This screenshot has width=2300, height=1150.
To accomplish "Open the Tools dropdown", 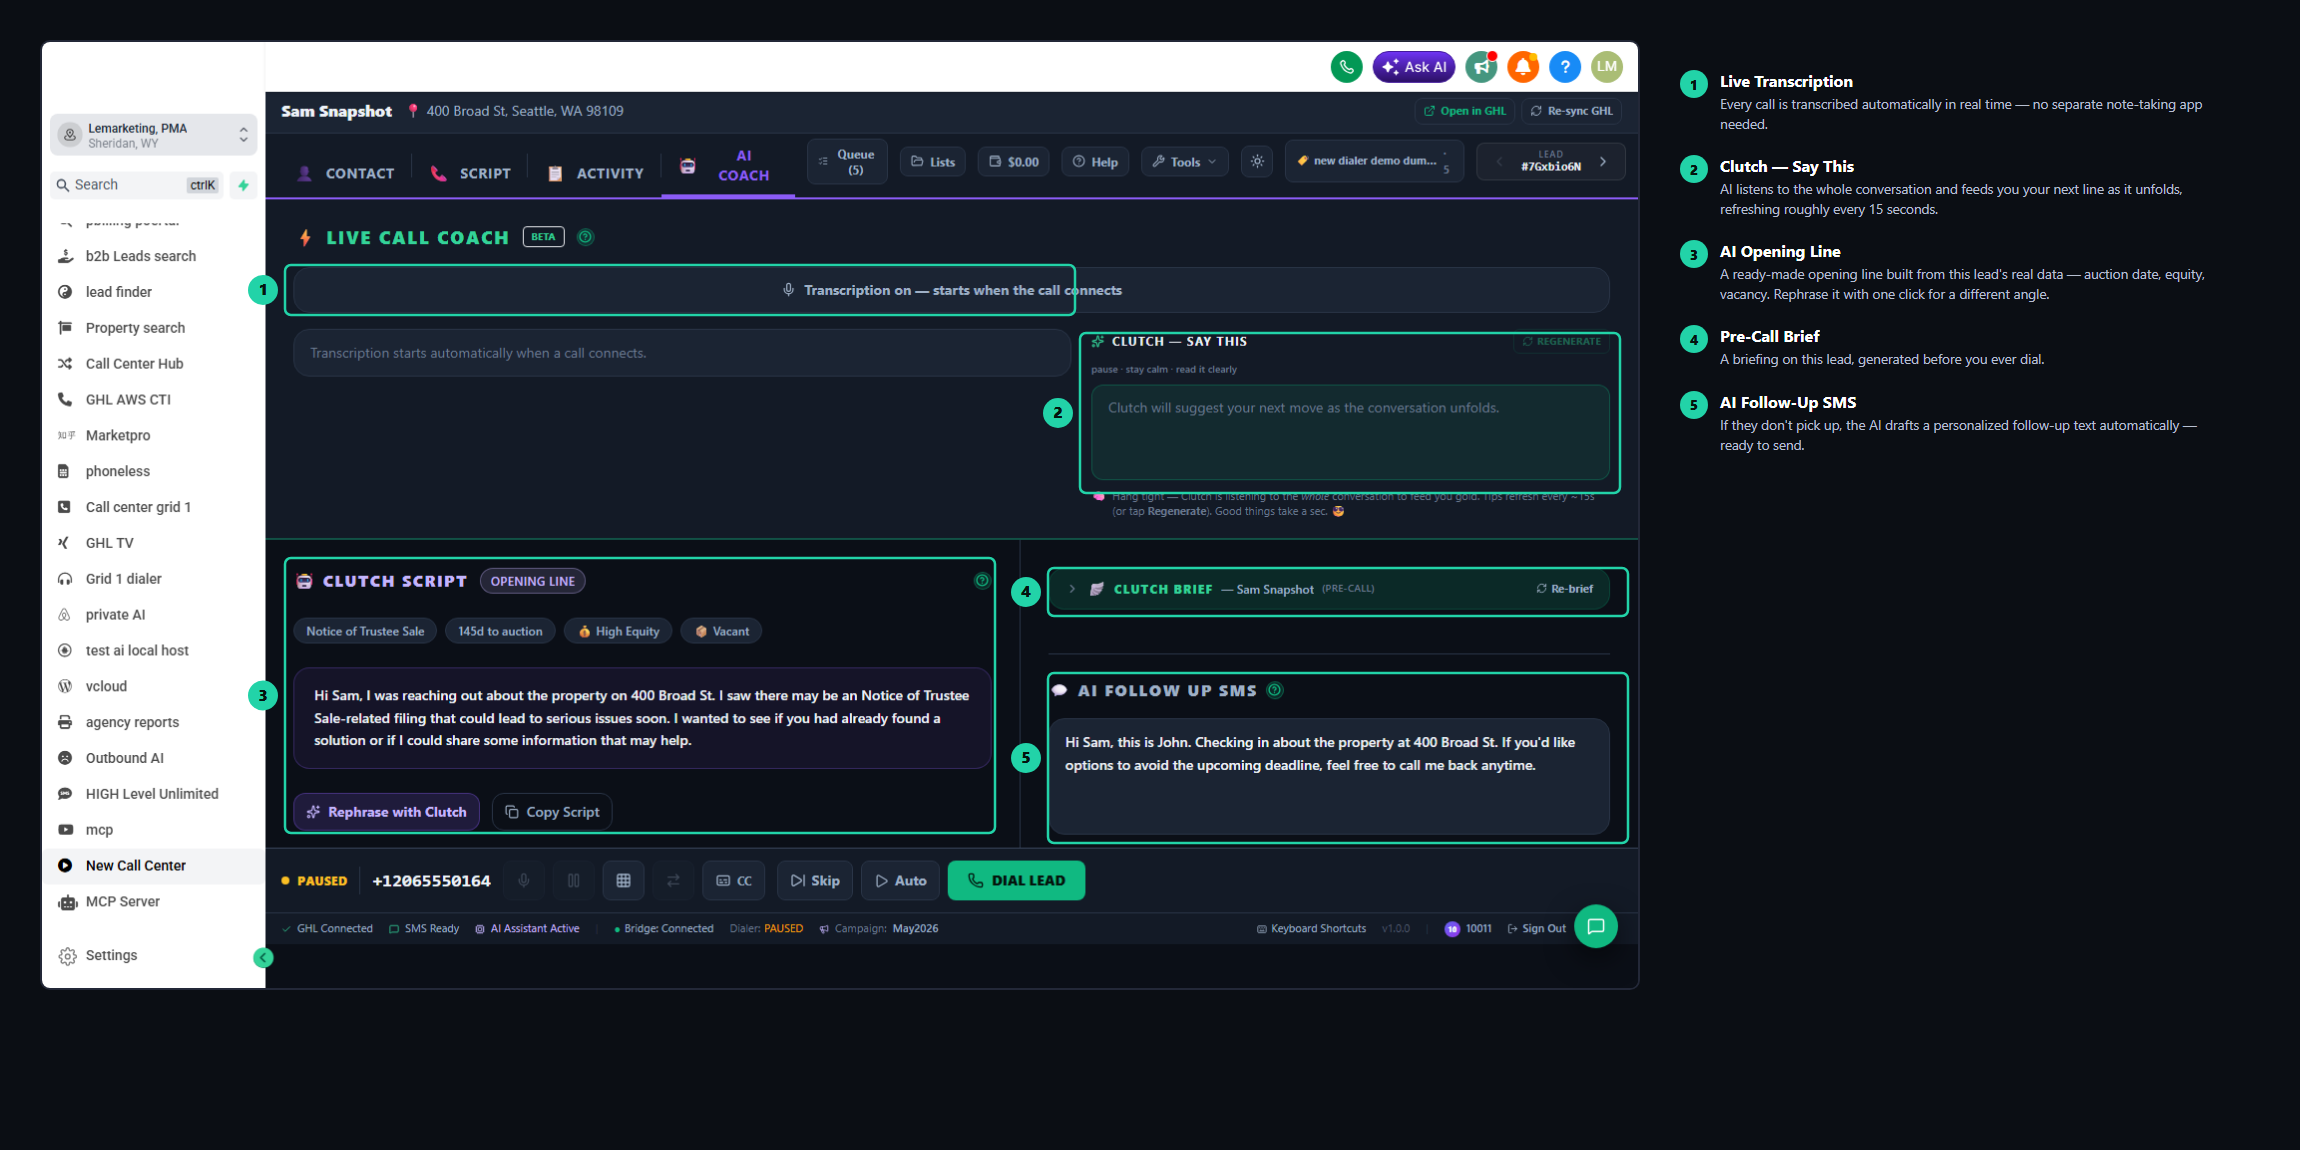I will coord(1185,162).
